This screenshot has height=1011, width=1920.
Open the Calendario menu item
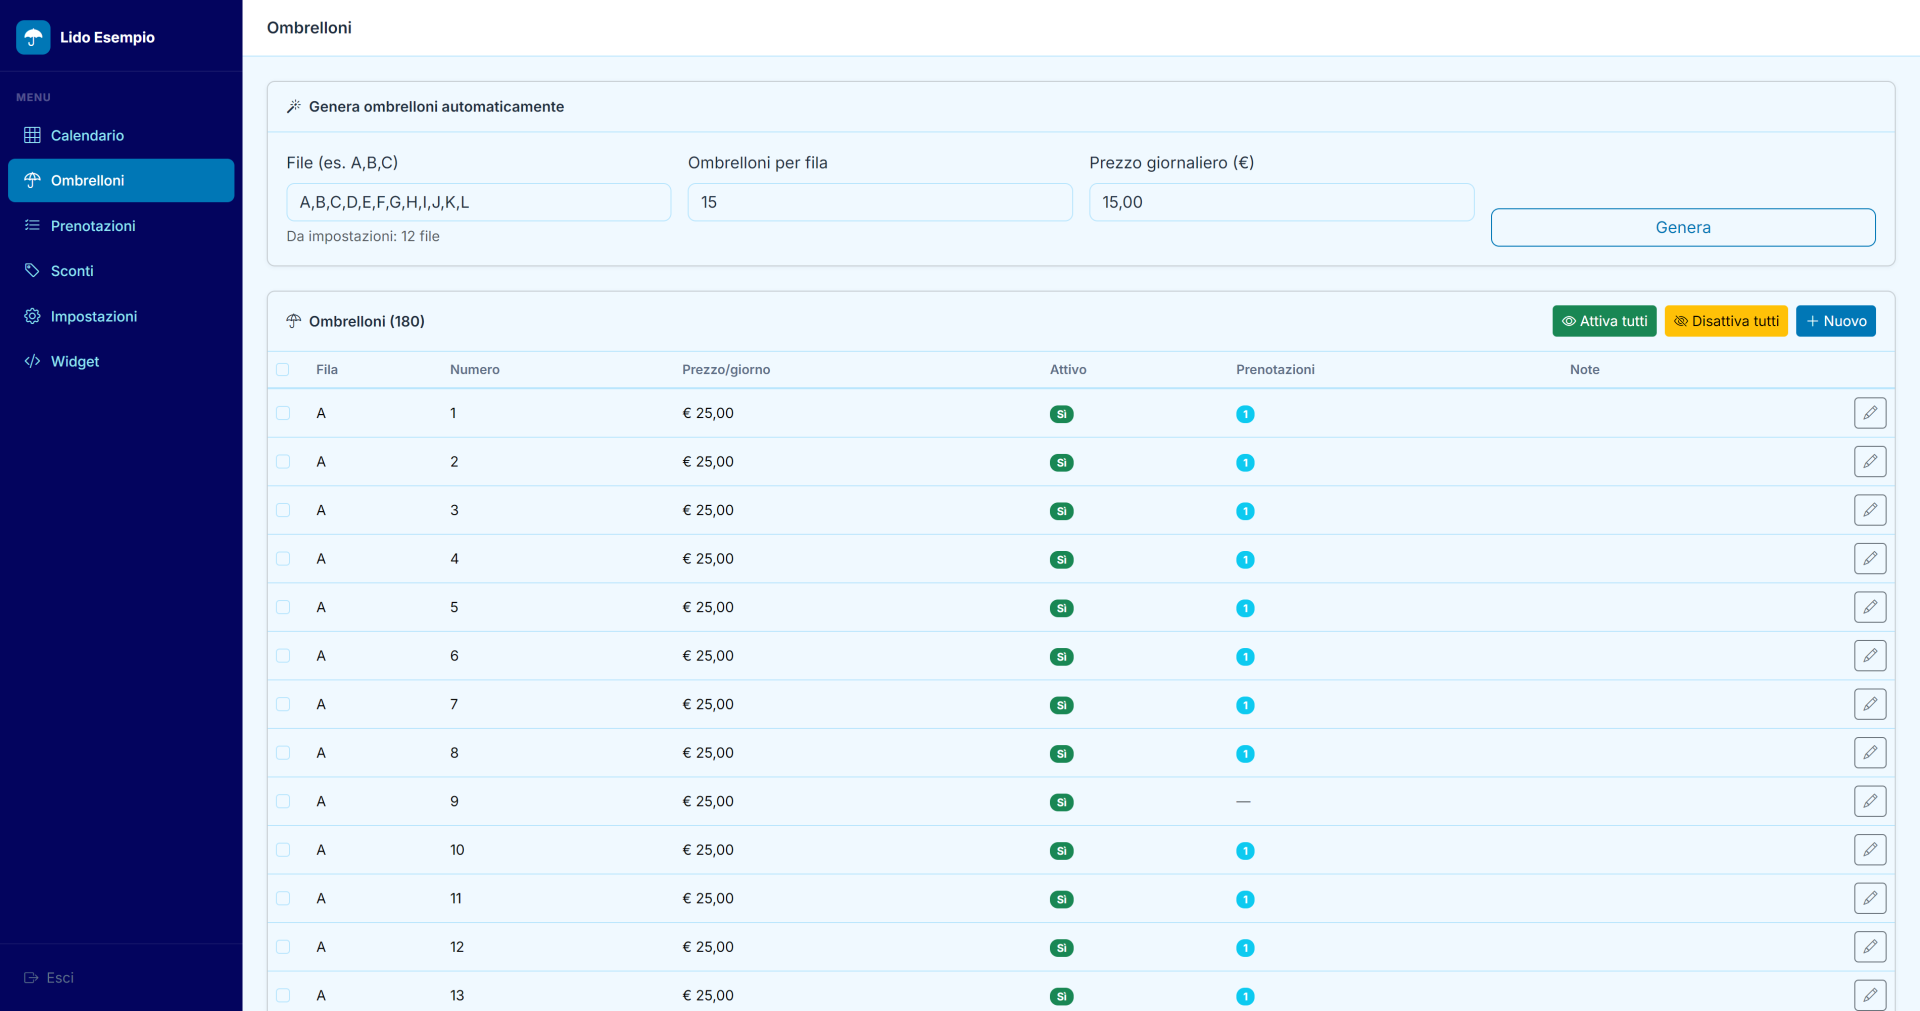121,135
